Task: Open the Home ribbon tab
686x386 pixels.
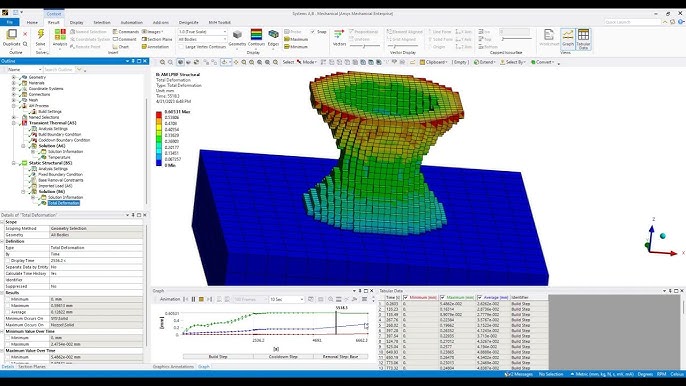Action: pos(32,22)
